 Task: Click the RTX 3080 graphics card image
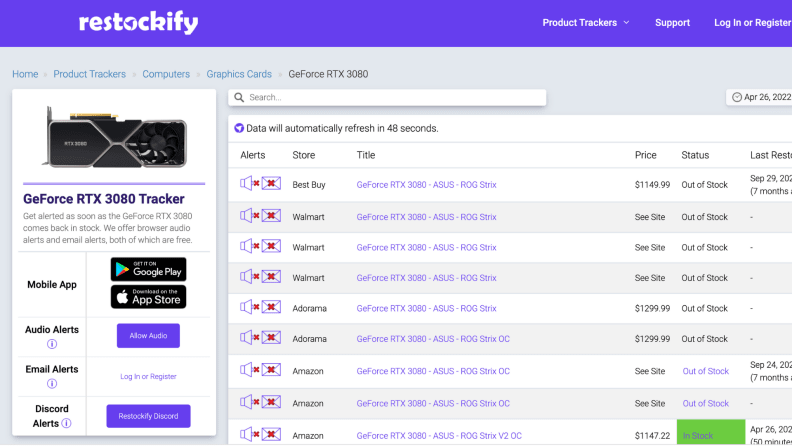pyautogui.click(x=115, y=137)
